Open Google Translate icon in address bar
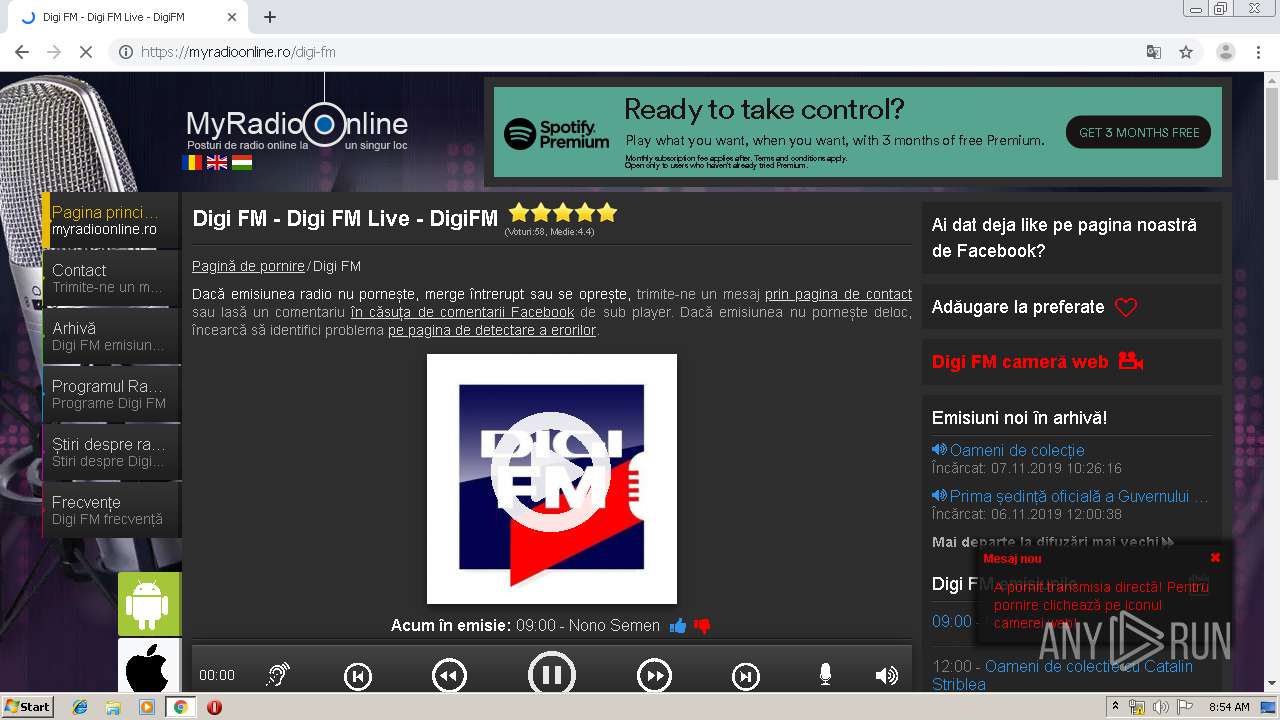 pos(1153,52)
